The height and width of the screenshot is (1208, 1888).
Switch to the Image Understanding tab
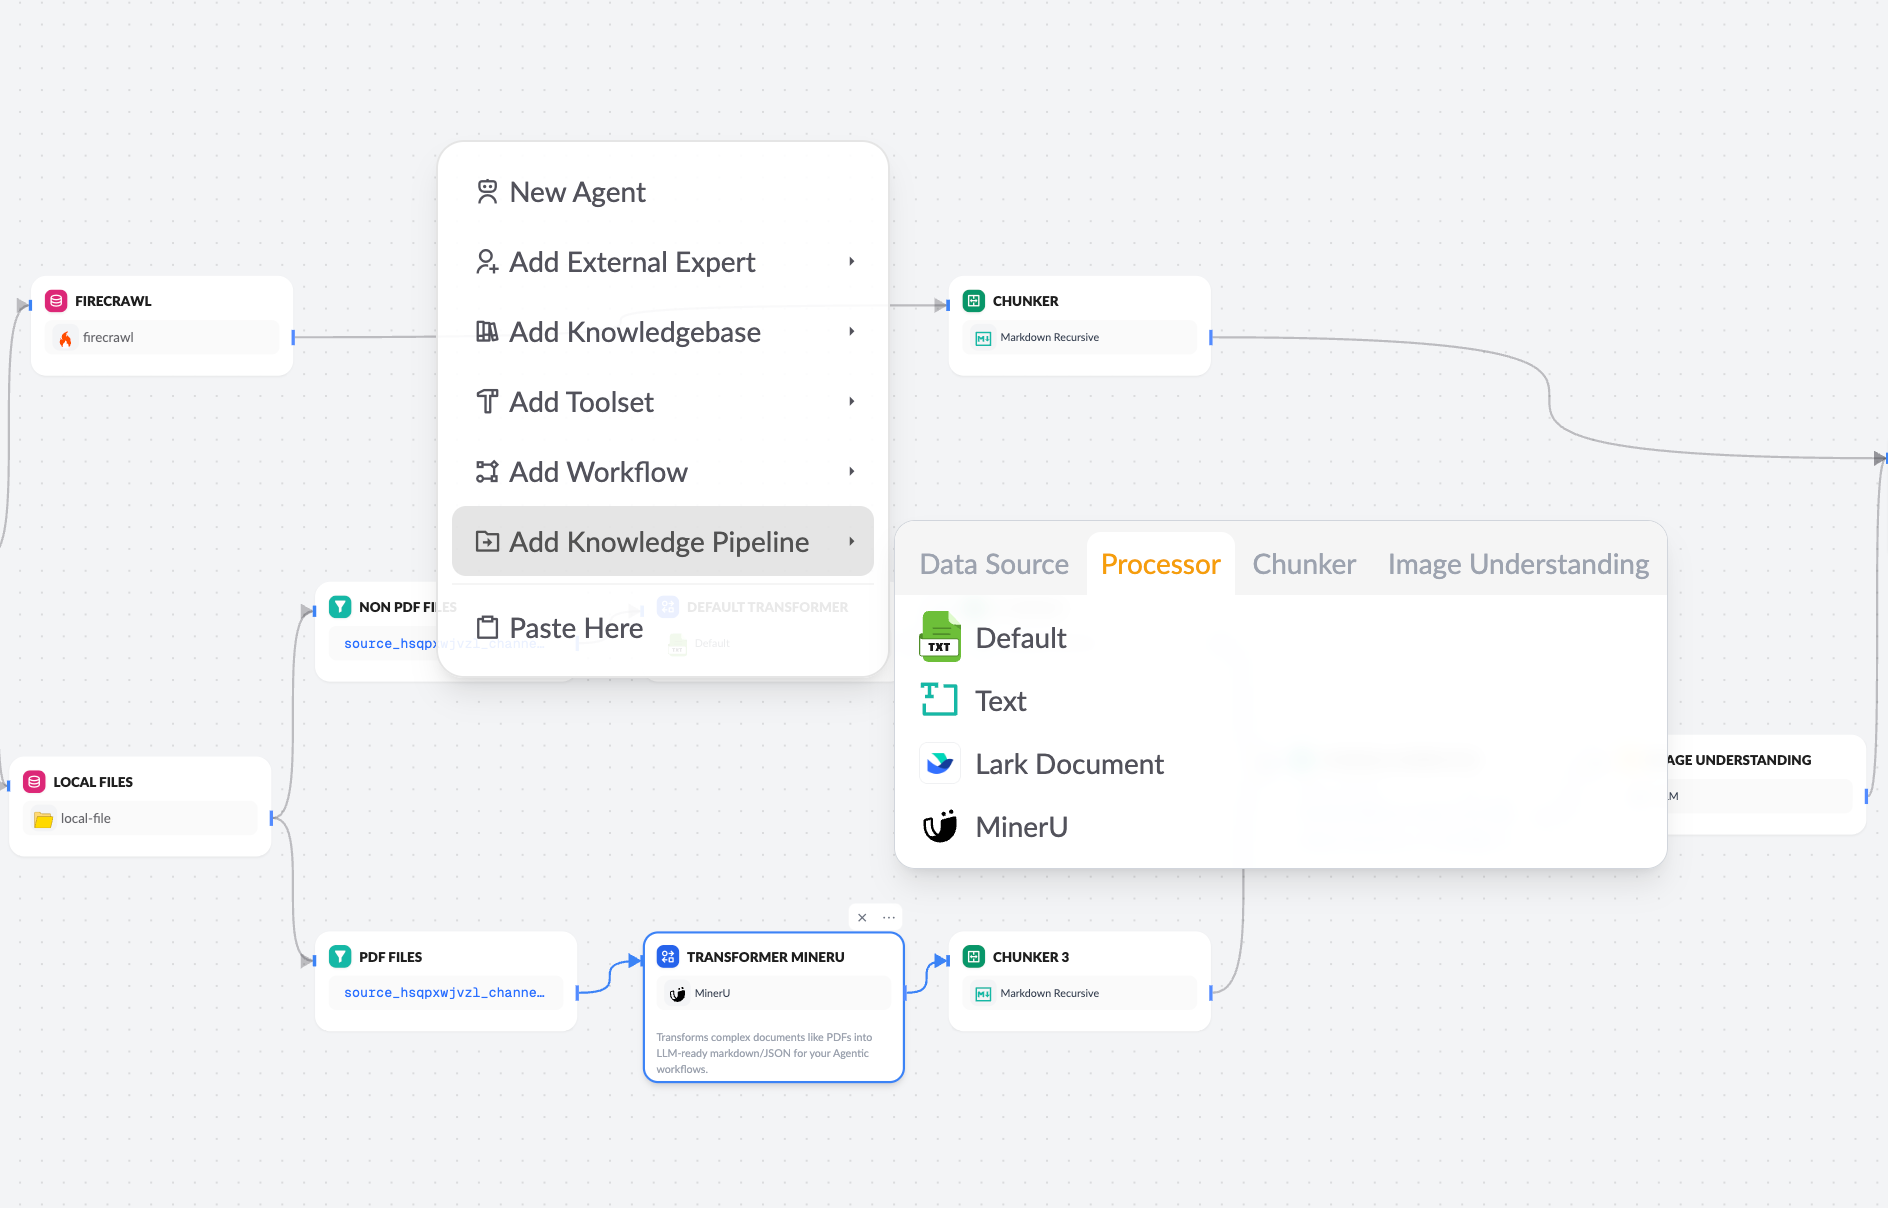1517,564
